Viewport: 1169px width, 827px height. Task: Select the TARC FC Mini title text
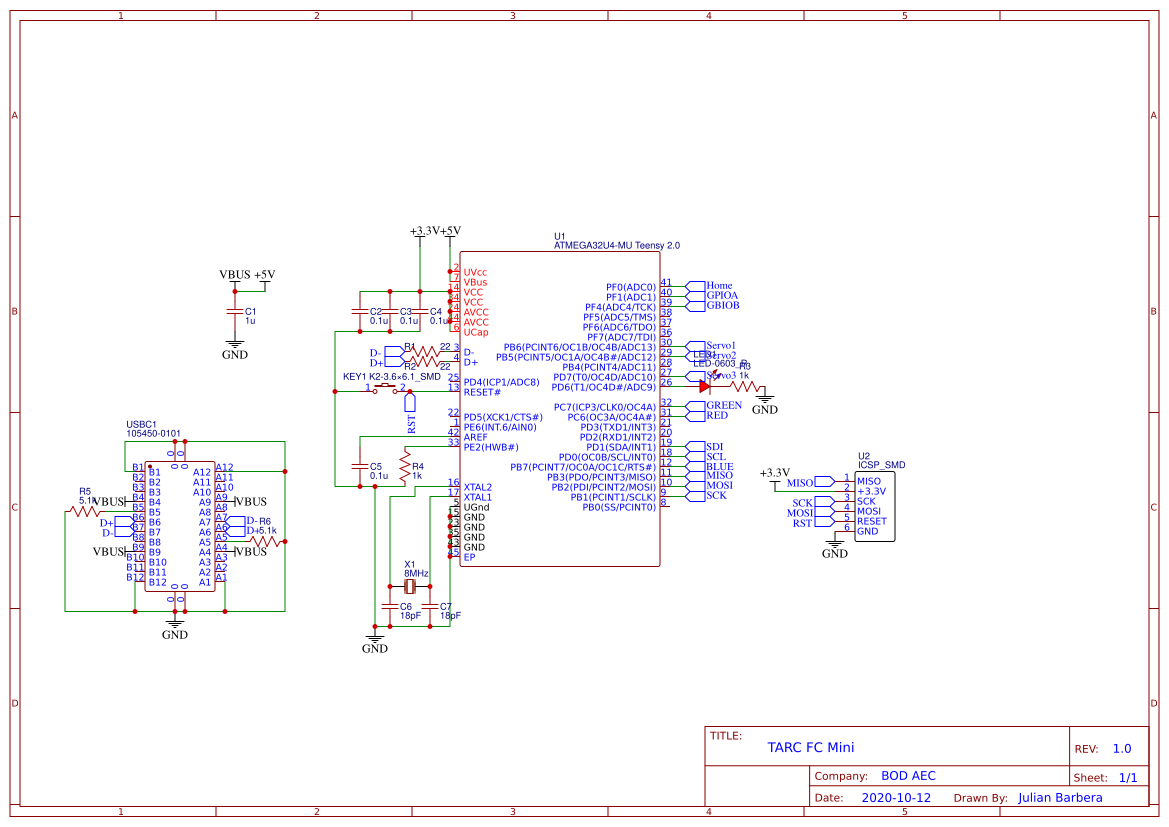pos(812,747)
